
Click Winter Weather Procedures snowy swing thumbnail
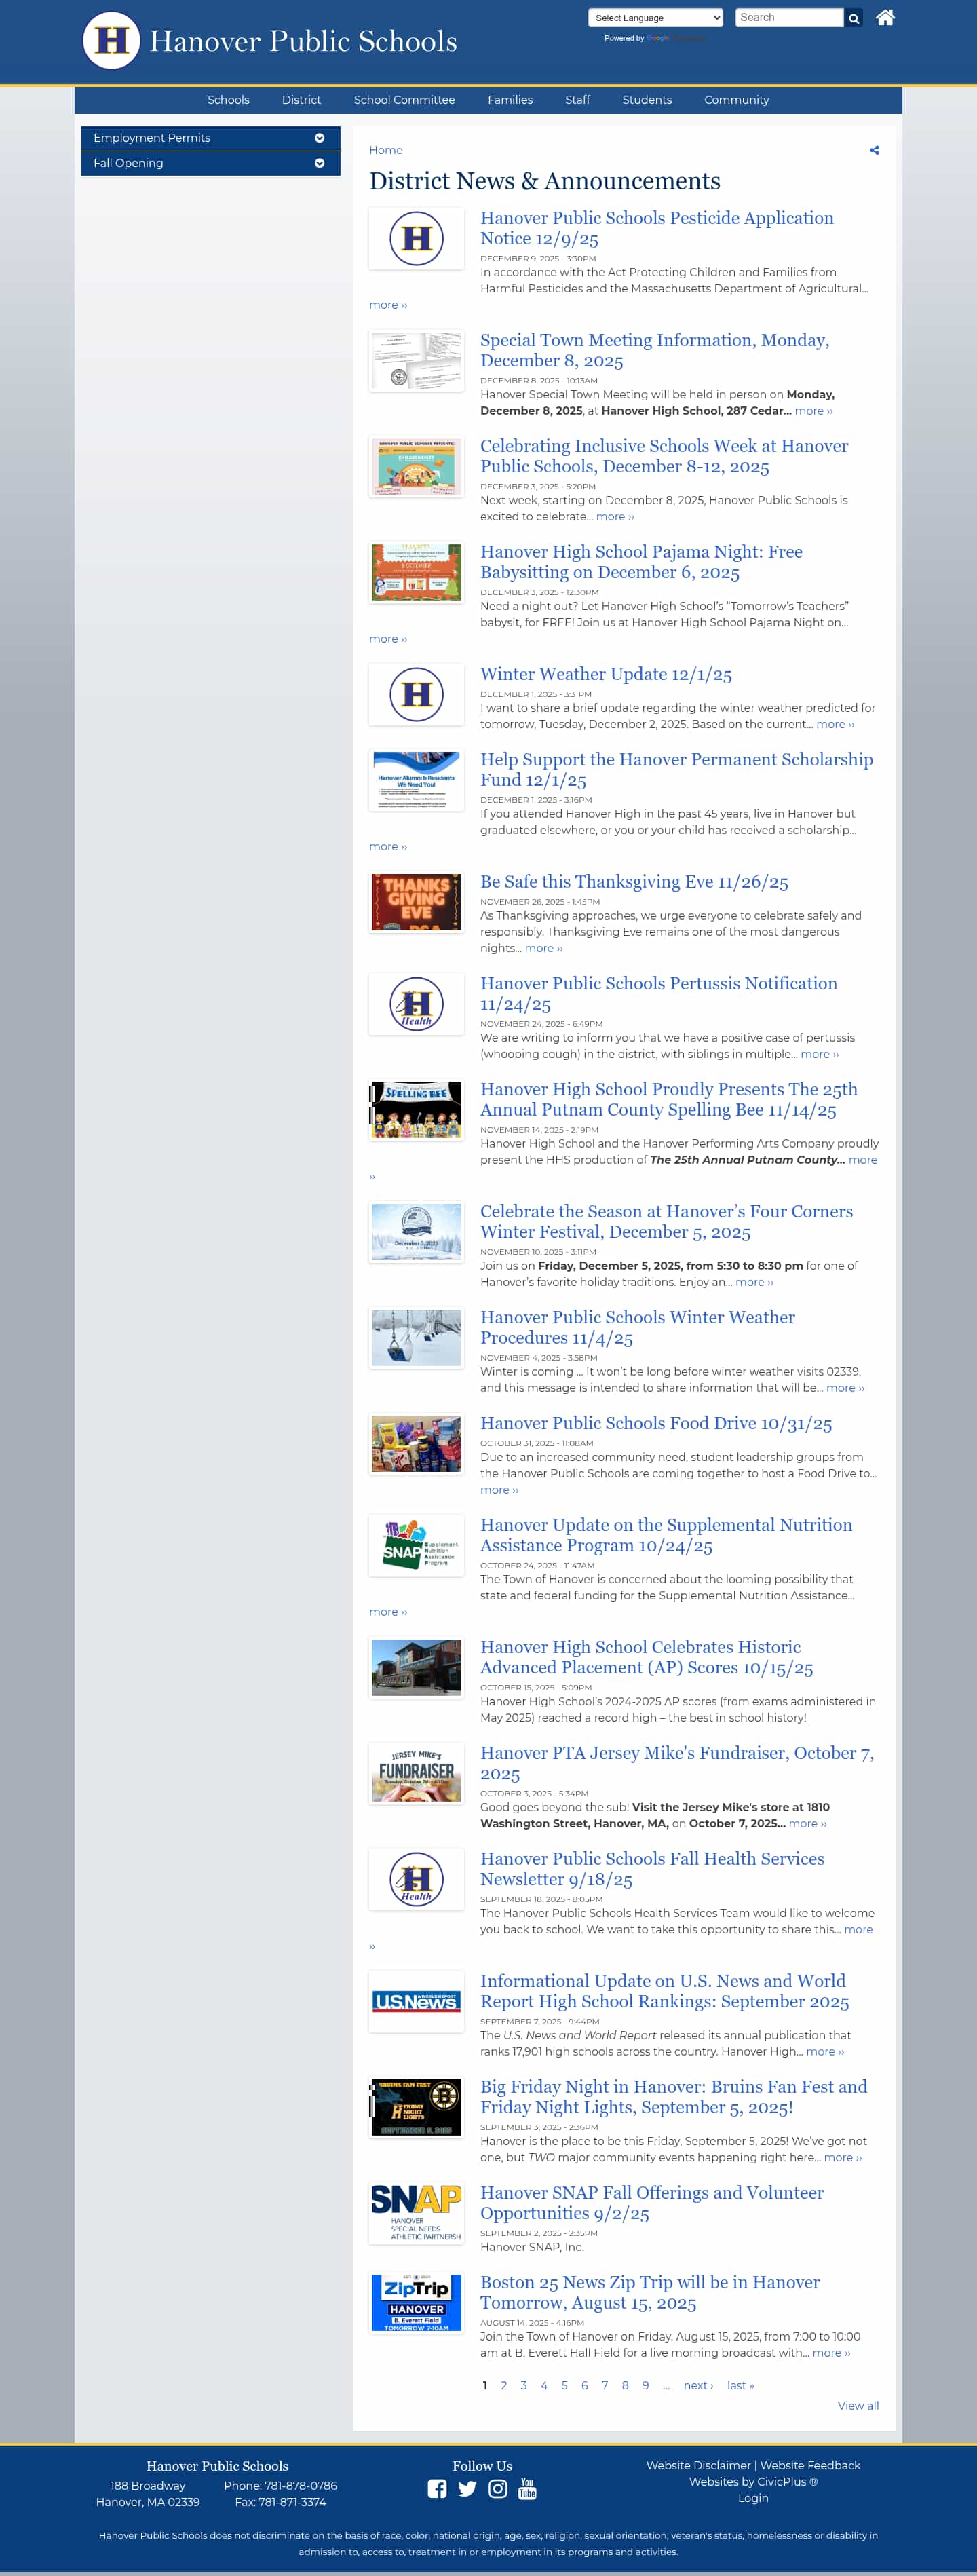[416, 1338]
